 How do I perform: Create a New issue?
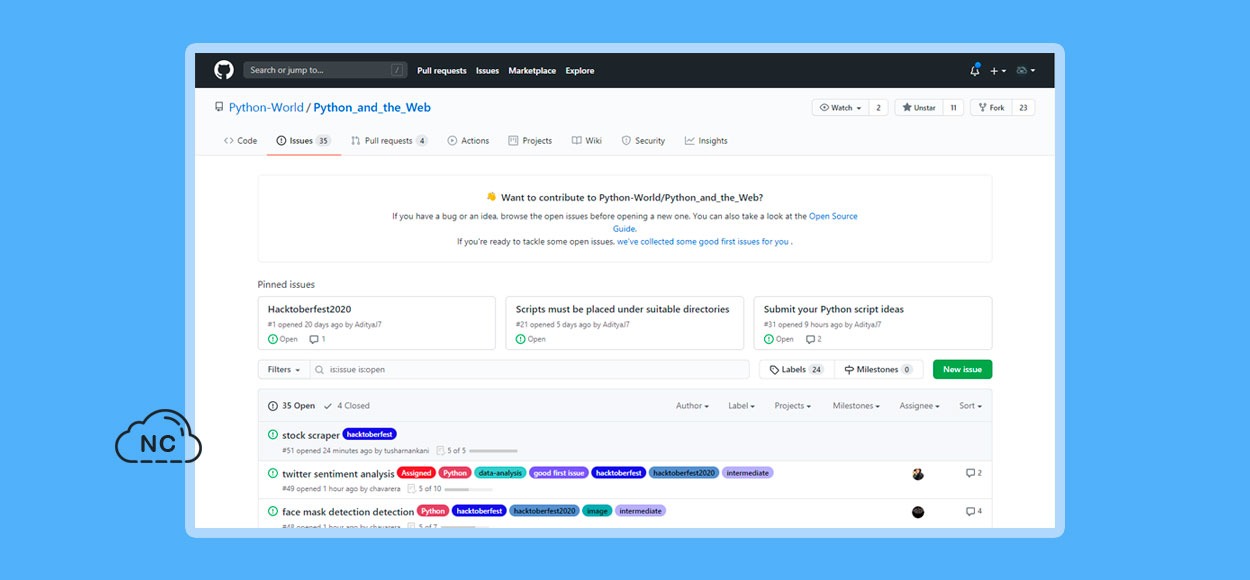click(962, 370)
